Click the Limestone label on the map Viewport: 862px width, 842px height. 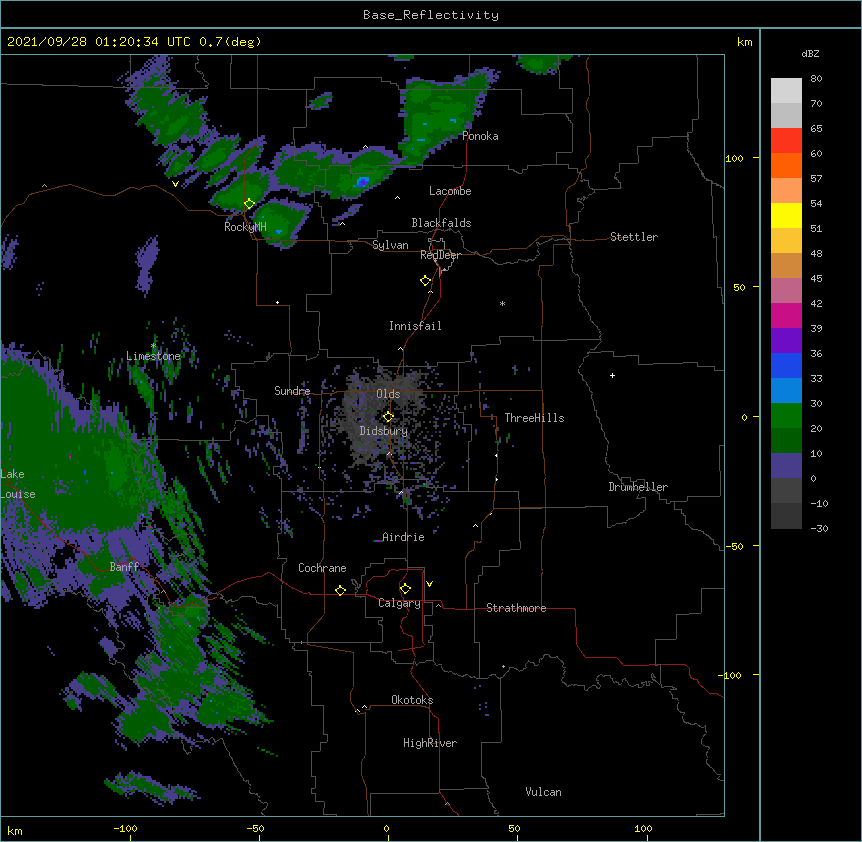point(153,356)
